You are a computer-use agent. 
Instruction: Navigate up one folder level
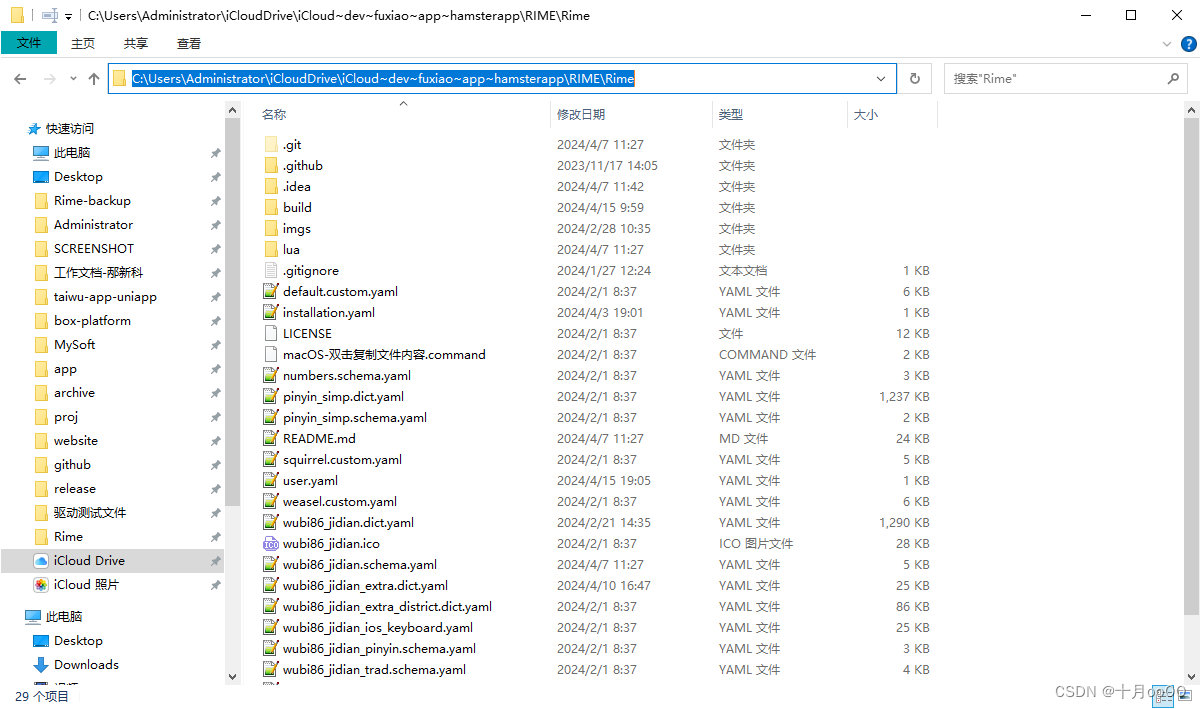coord(93,78)
